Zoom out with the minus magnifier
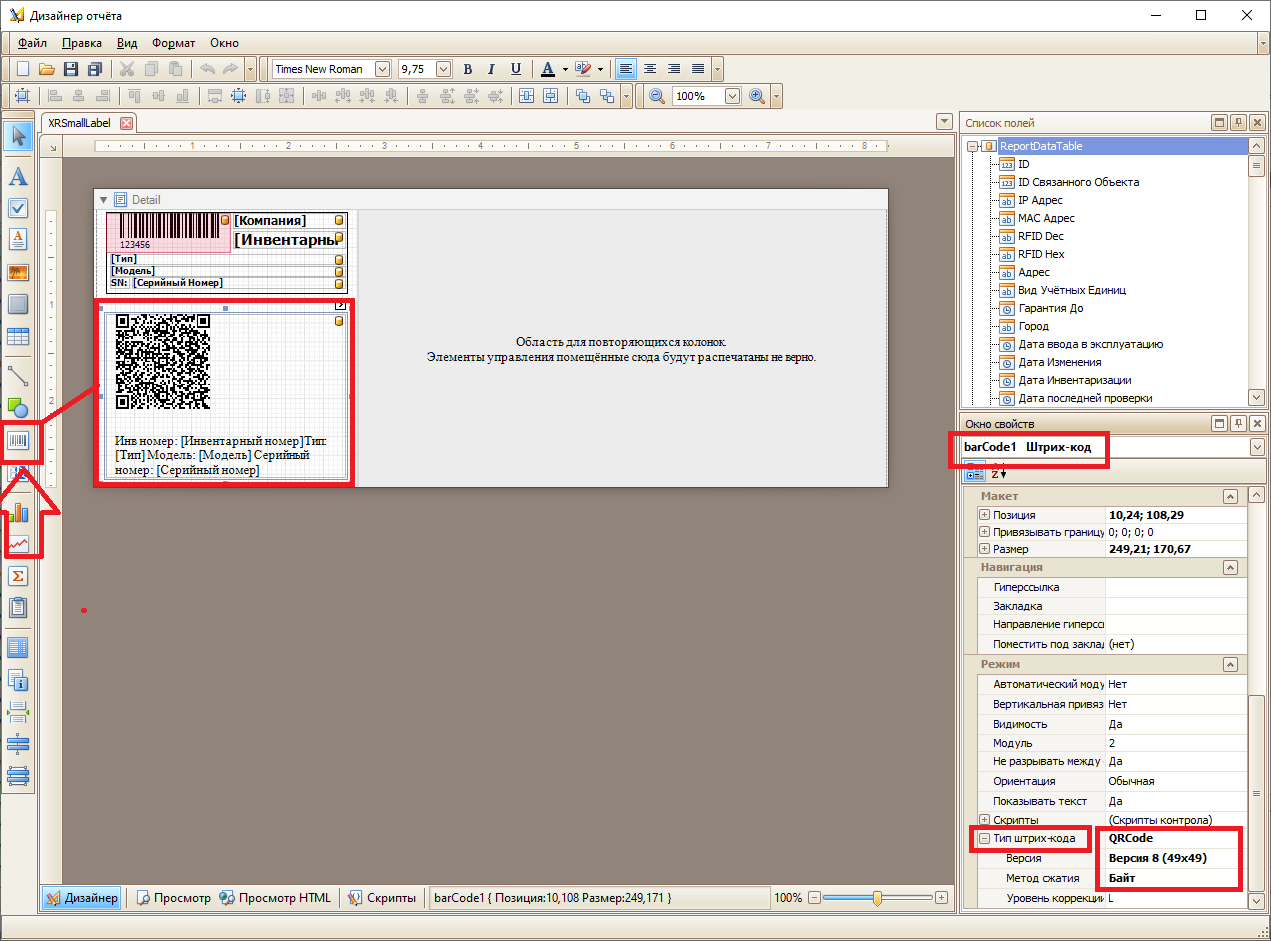Viewport: 1271px width, 941px height. [x=658, y=96]
